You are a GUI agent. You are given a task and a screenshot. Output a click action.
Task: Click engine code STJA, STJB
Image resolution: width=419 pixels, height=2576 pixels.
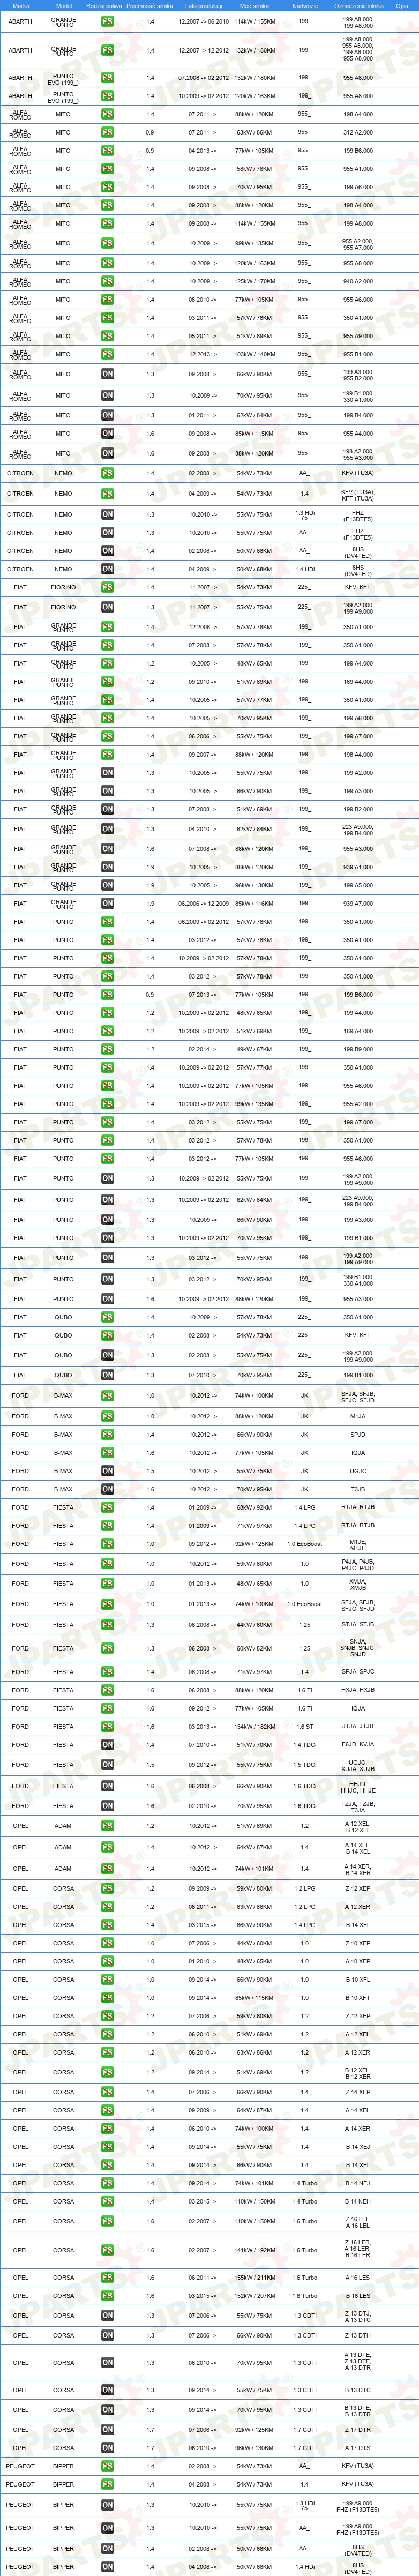(358, 1625)
